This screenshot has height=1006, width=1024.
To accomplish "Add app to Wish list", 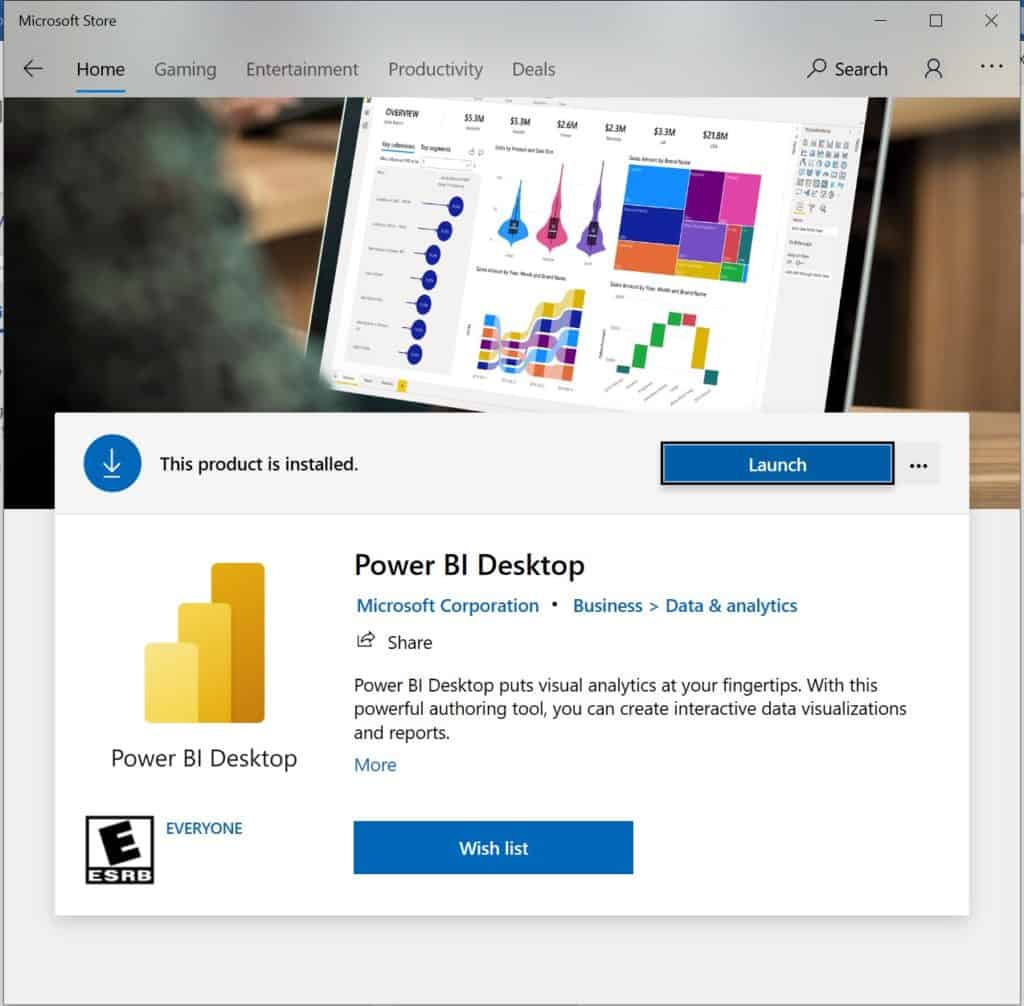I will point(493,847).
